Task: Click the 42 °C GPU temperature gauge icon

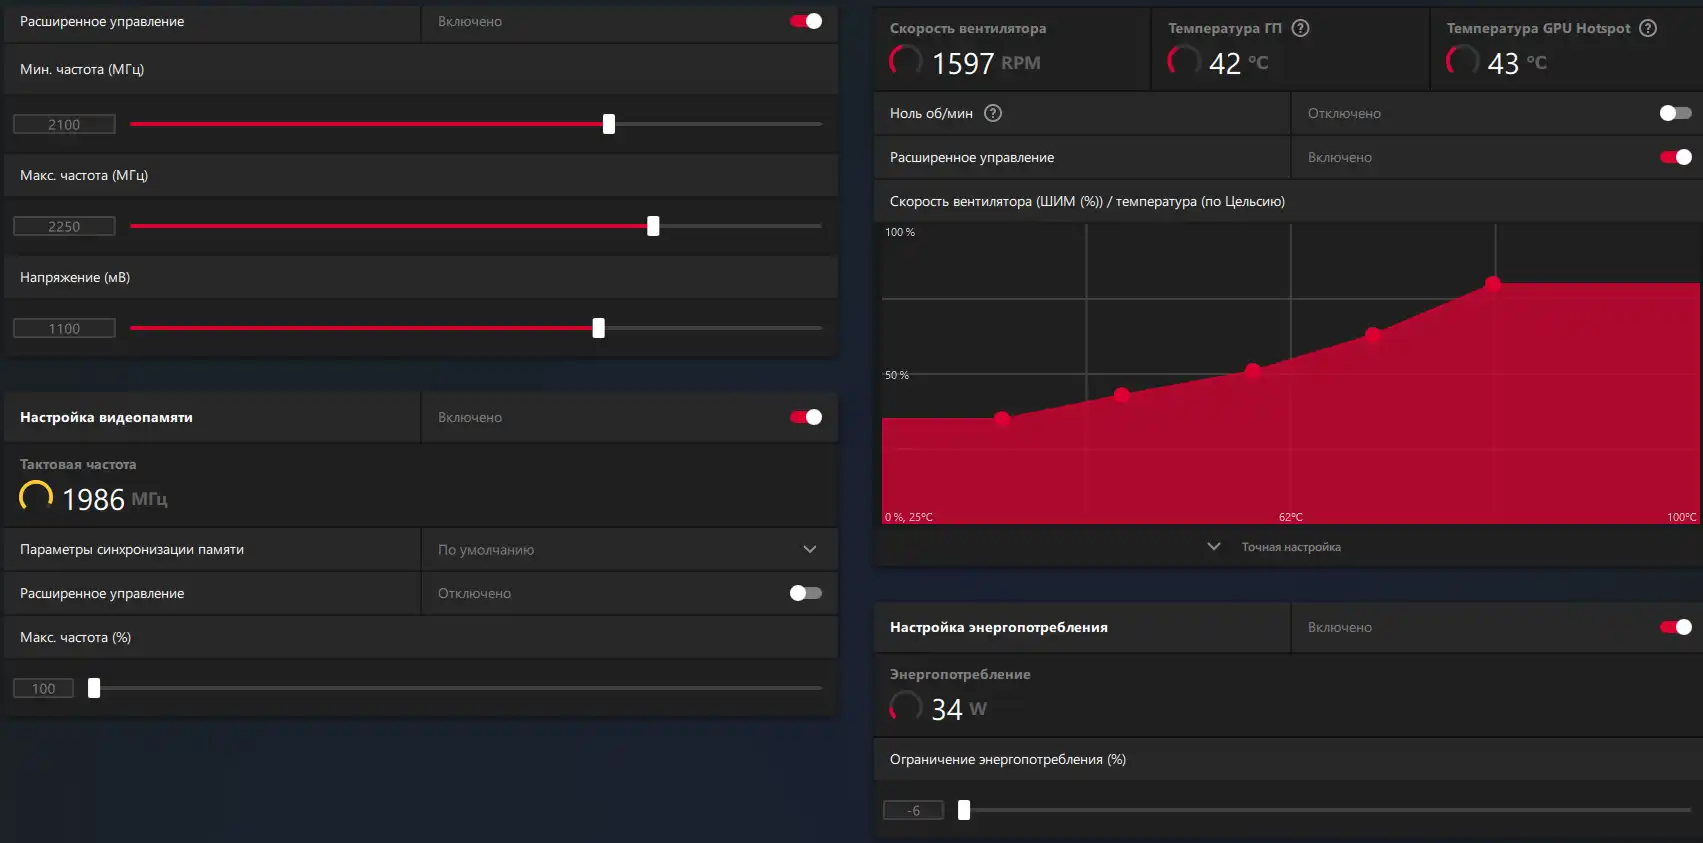Action: [x=1184, y=61]
